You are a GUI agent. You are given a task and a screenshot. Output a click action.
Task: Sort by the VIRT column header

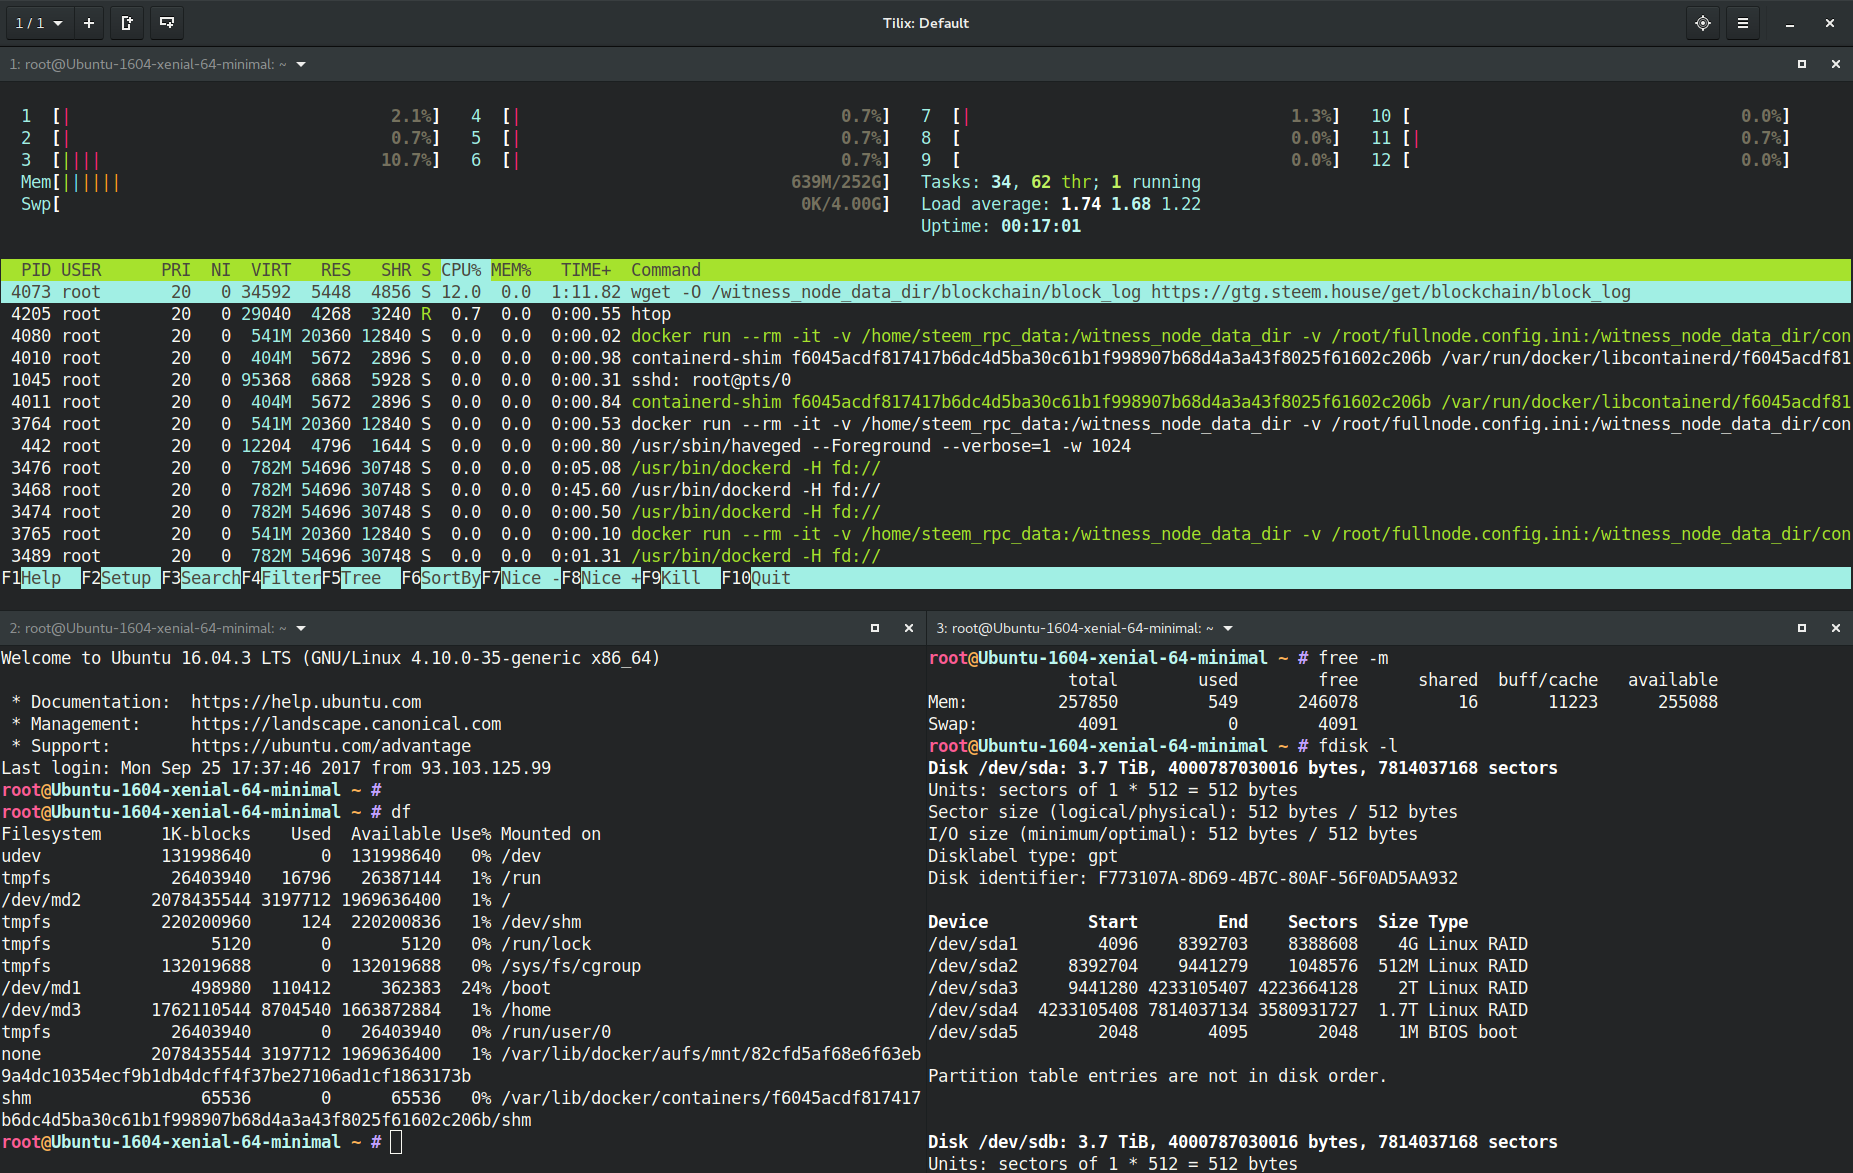(271, 270)
